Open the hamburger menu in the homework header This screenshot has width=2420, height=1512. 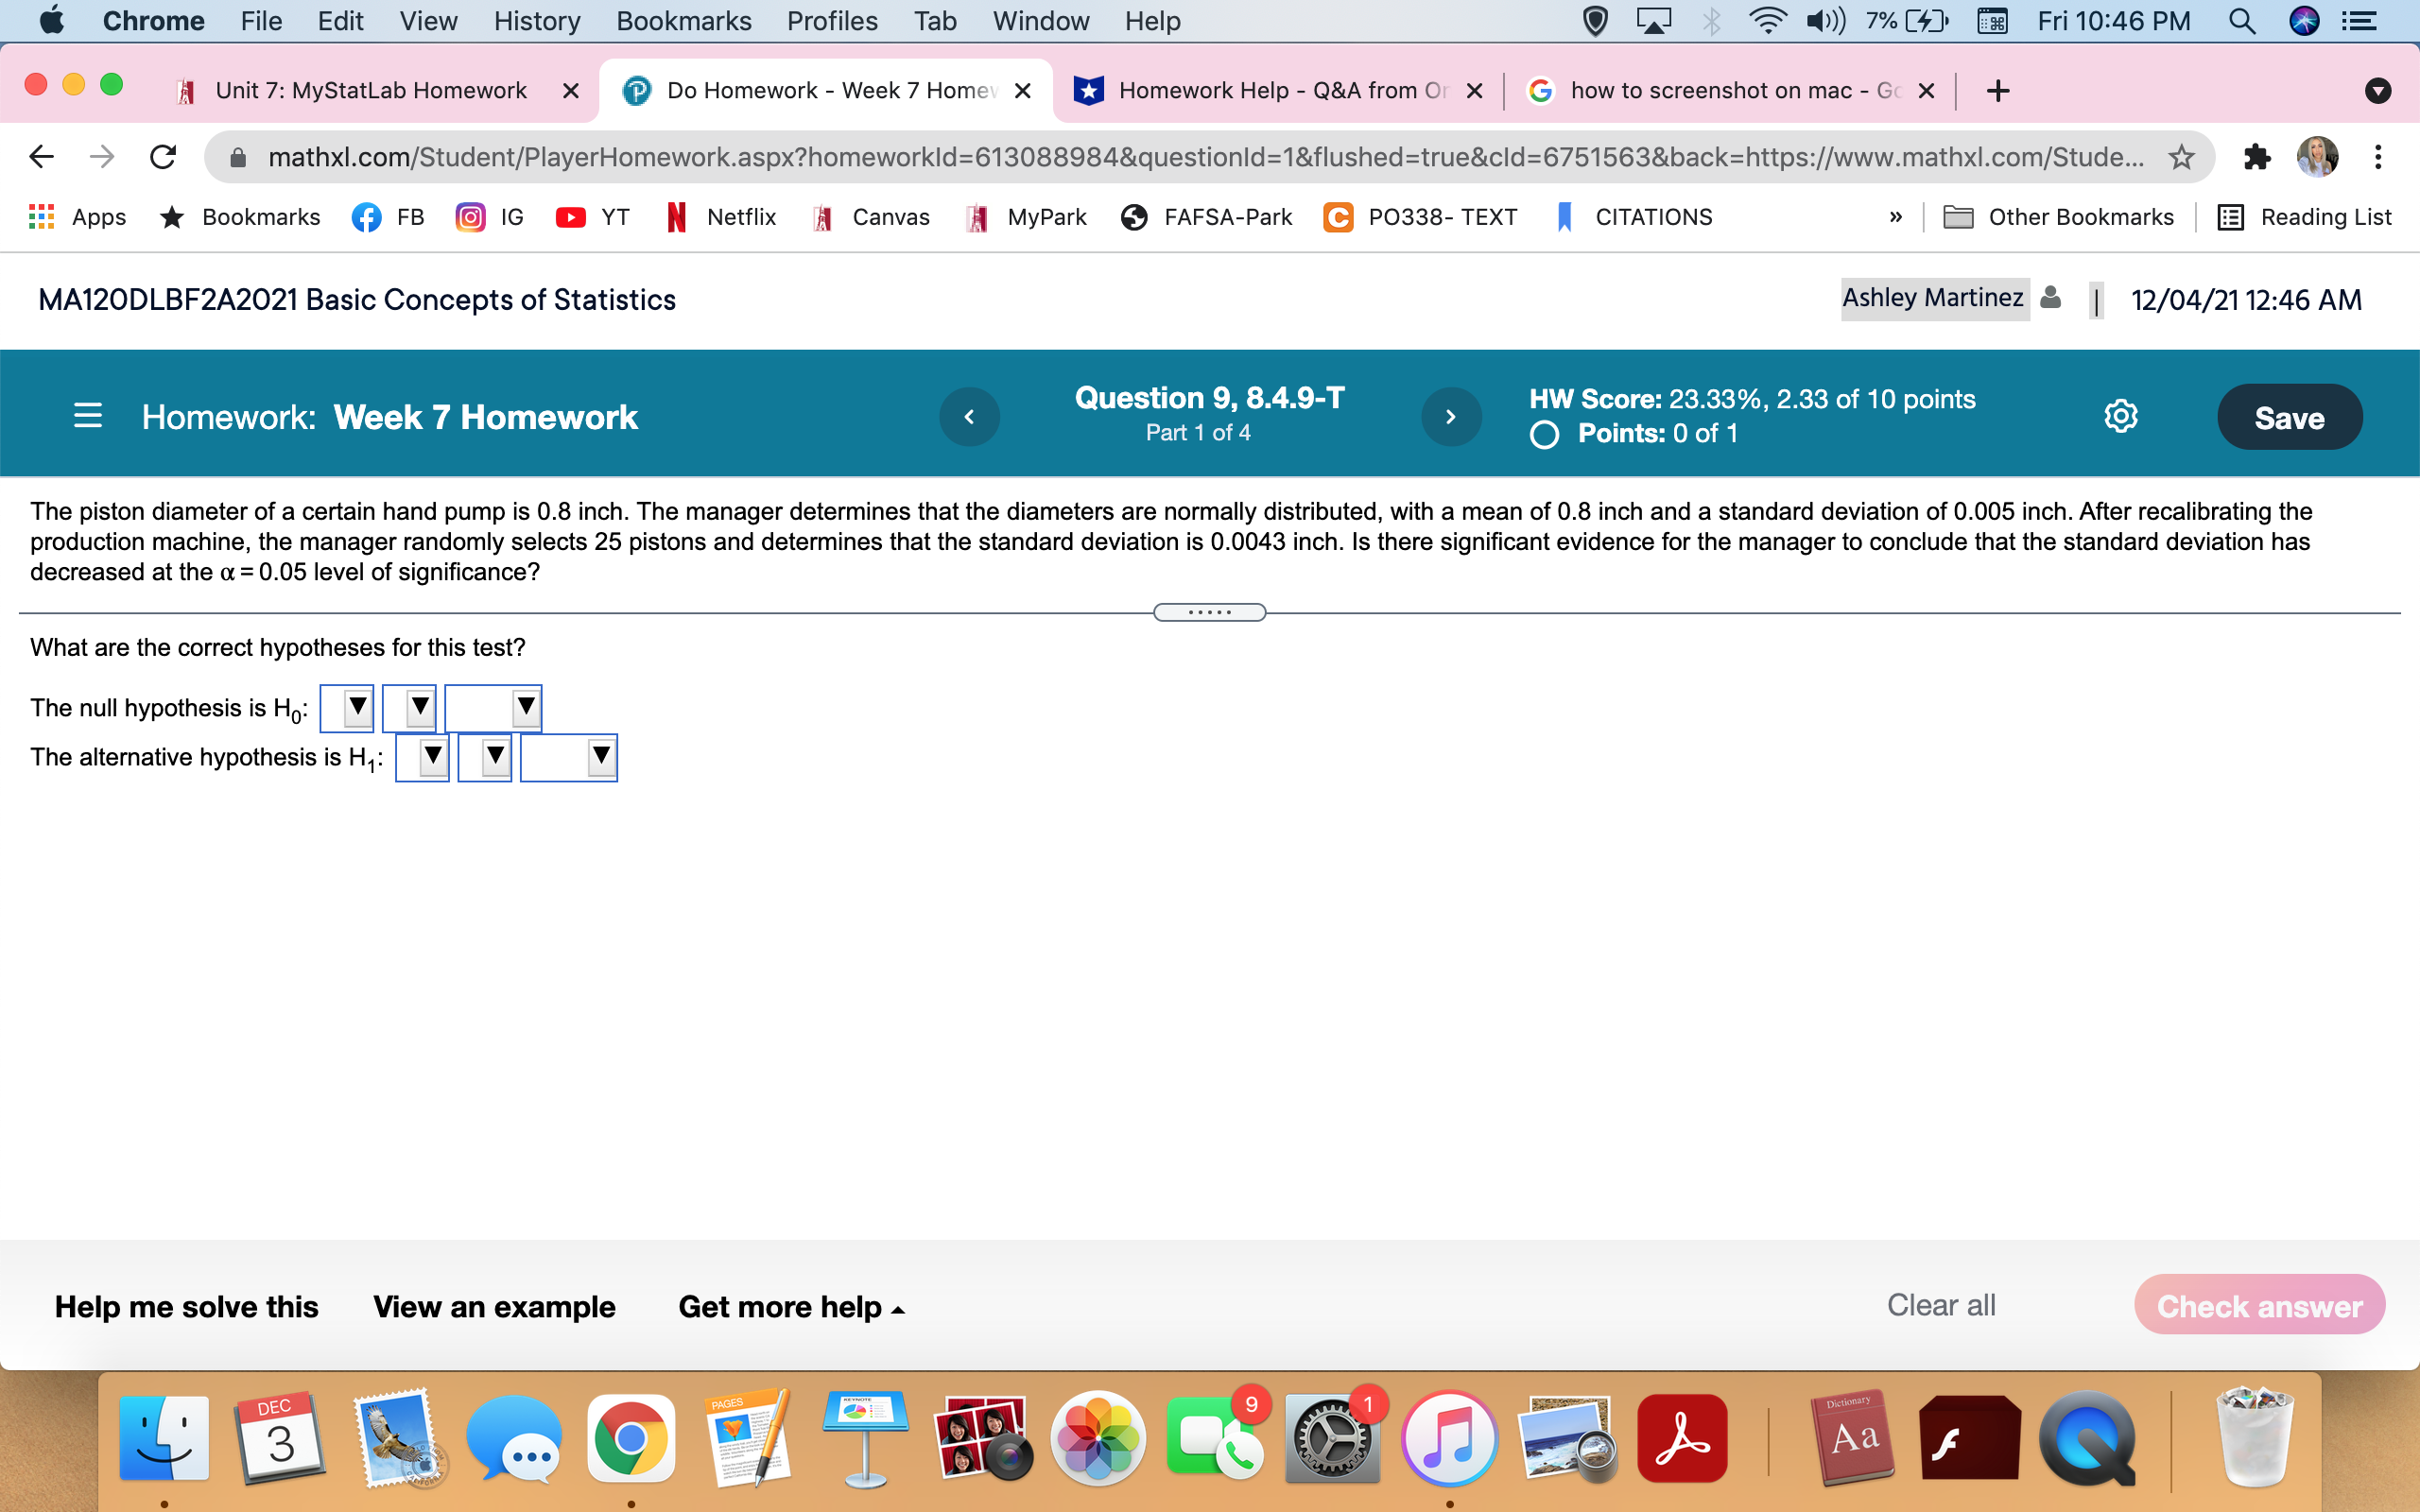[x=88, y=416]
